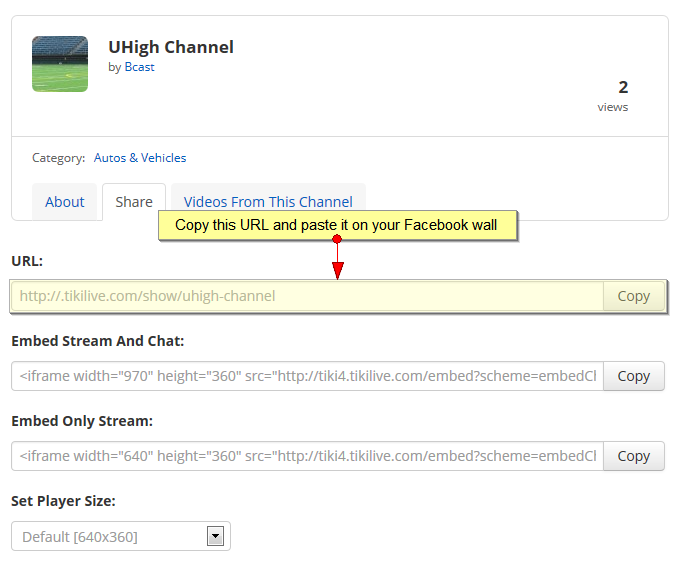
Task: Open Videos From This Channel tab
Action: point(268,202)
